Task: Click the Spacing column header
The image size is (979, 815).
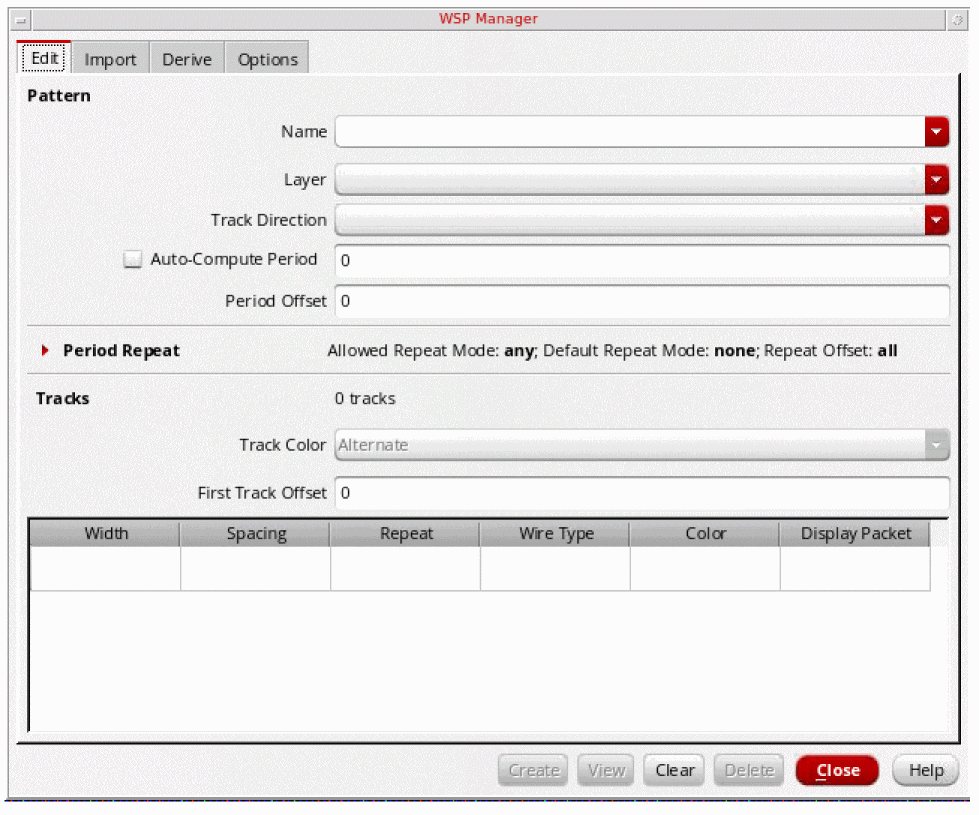Action: (255, 533)
